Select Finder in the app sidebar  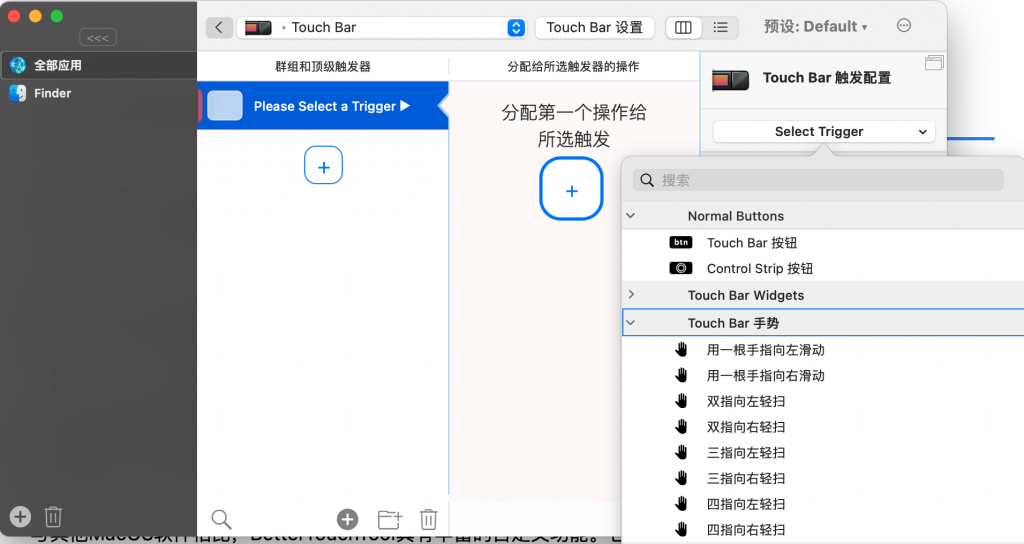point(98,93)
